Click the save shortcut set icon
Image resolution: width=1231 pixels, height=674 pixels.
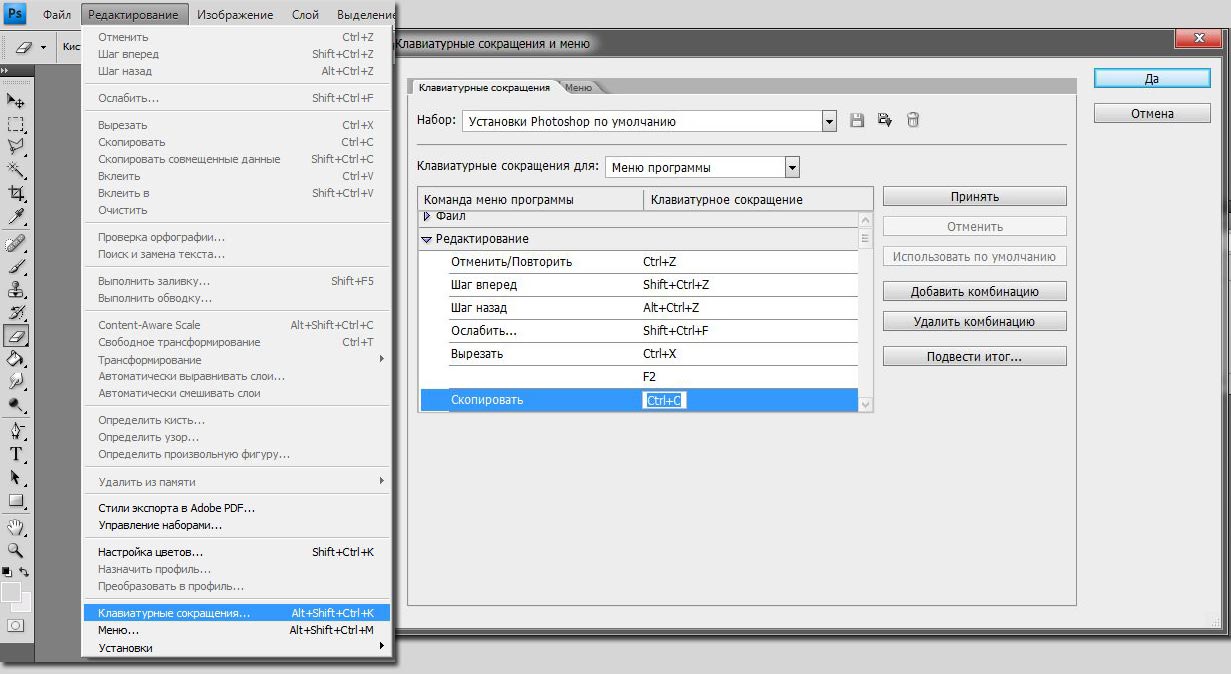[856, 119]
